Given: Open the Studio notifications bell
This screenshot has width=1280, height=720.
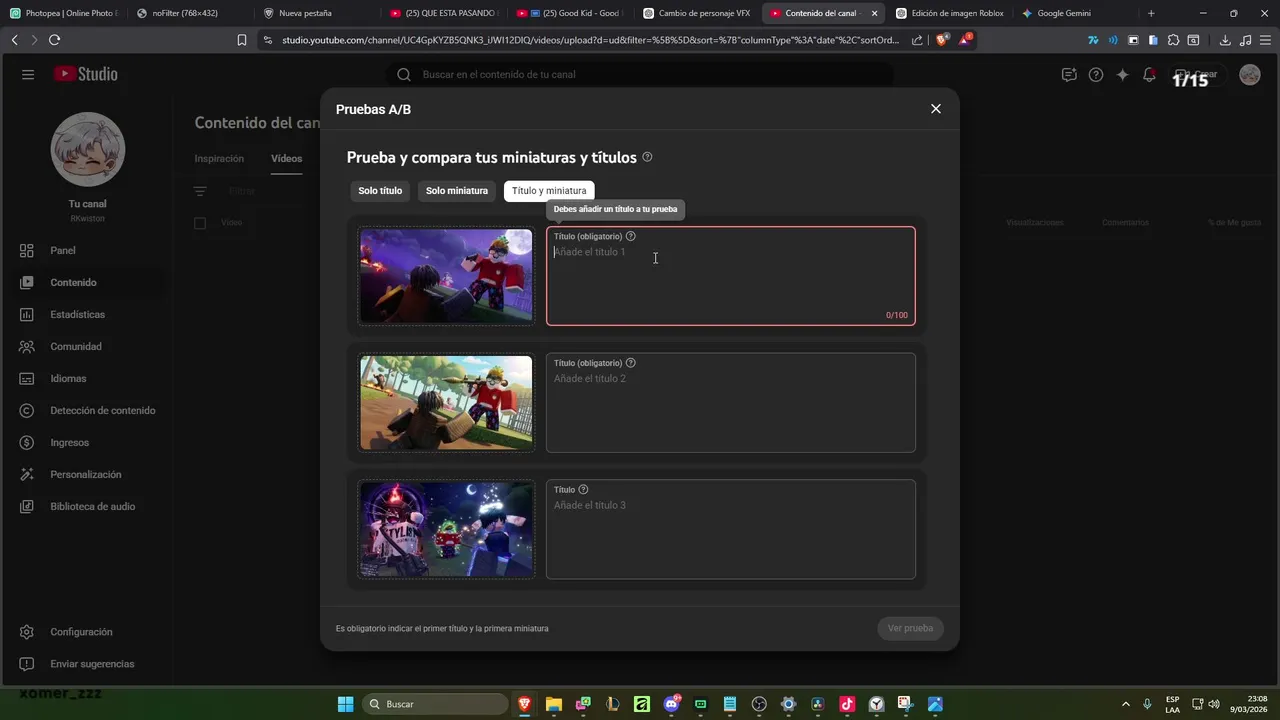Looking at the screenshot, I should tap(1150, 74).
